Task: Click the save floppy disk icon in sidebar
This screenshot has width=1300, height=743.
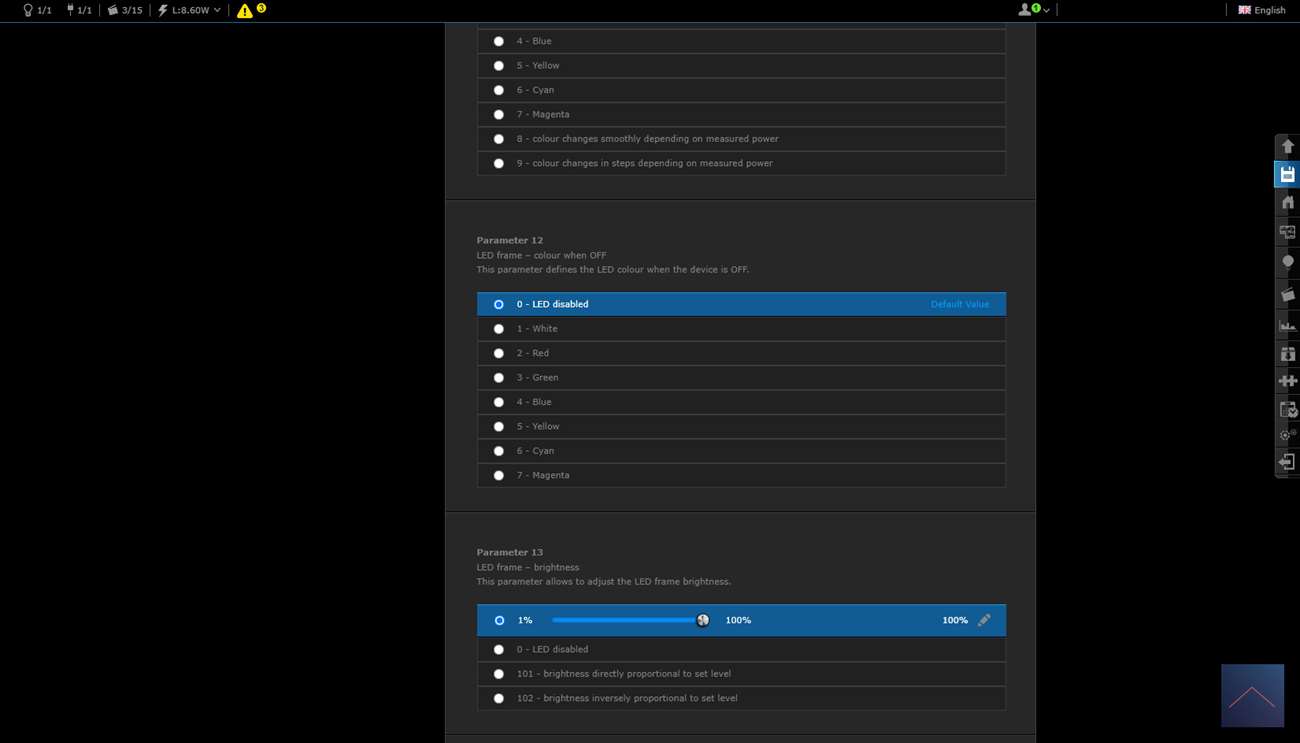Action: tap(1287, 174)
